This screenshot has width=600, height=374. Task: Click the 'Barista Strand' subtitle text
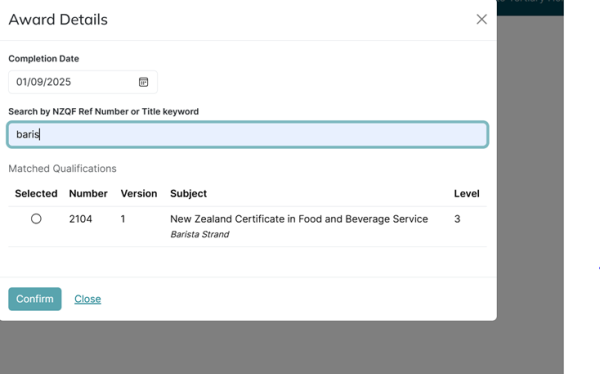click(200, 234)
